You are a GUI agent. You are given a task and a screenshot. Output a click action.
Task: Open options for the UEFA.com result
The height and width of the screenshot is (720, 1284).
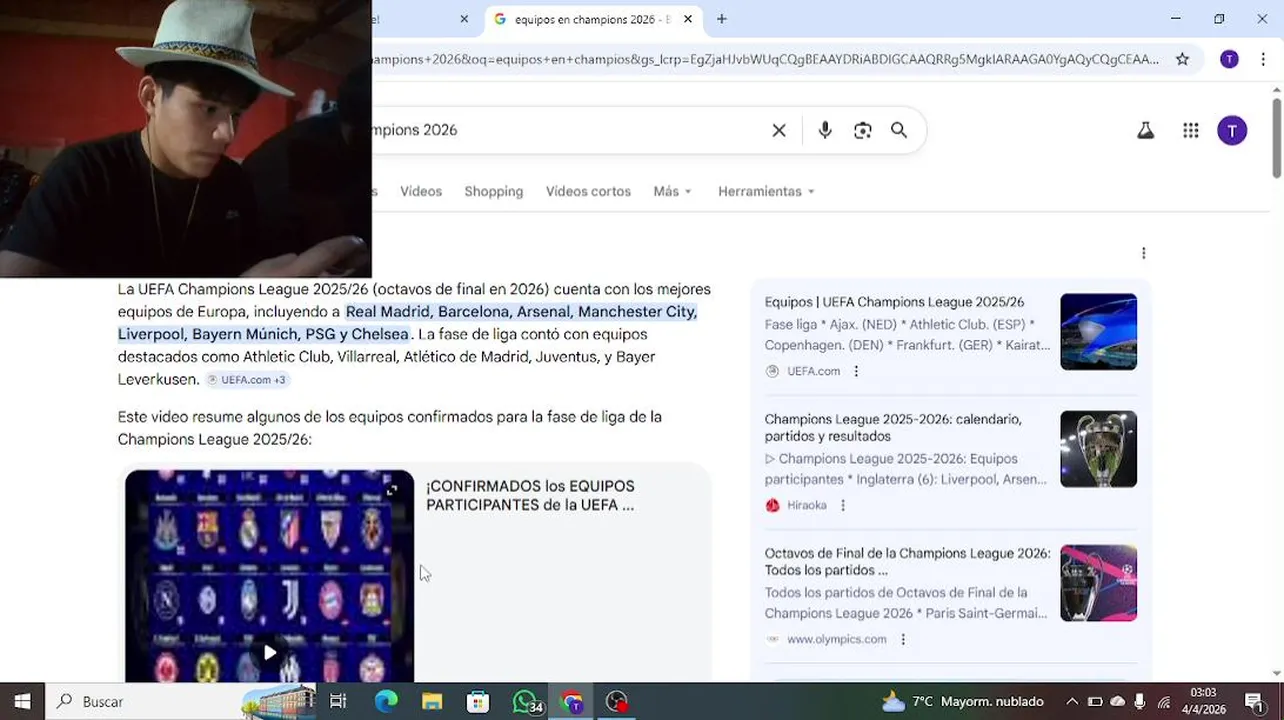tap(856, 371)
